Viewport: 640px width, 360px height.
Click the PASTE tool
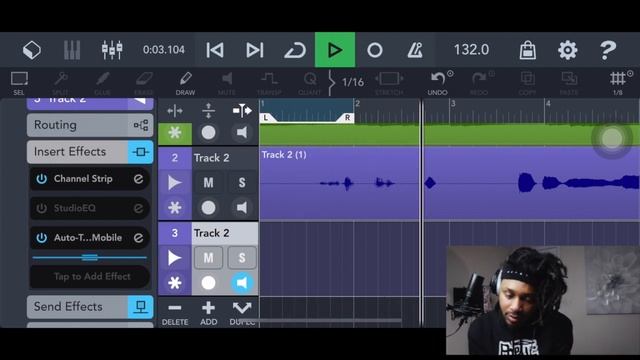(569, 83)
